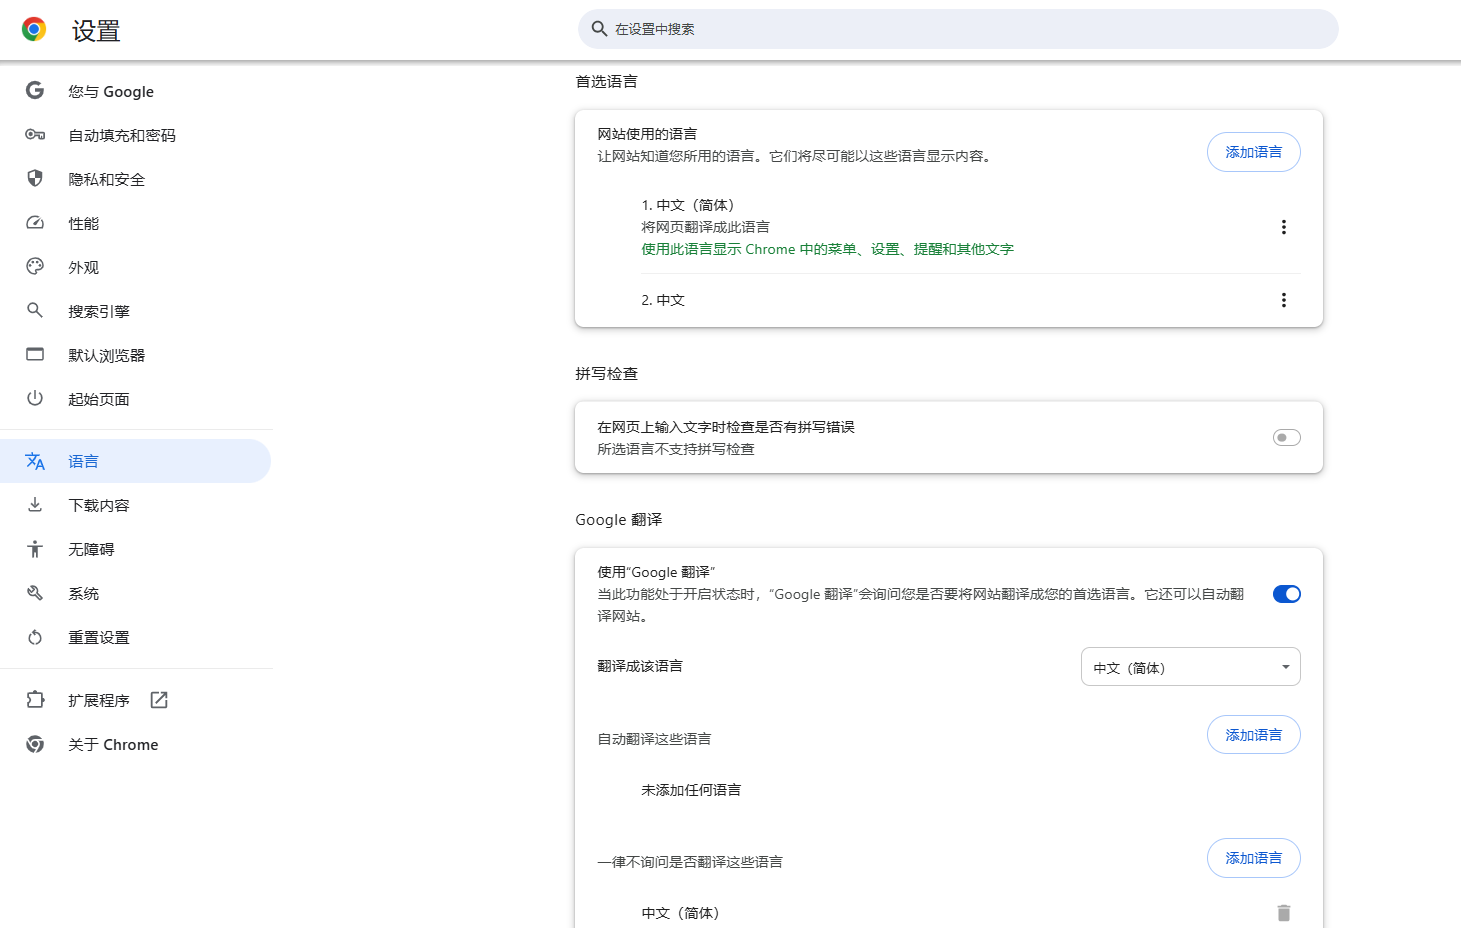The image size is (1461, 928).
Task: Open 性能 settings section
Action: [136, 223]
